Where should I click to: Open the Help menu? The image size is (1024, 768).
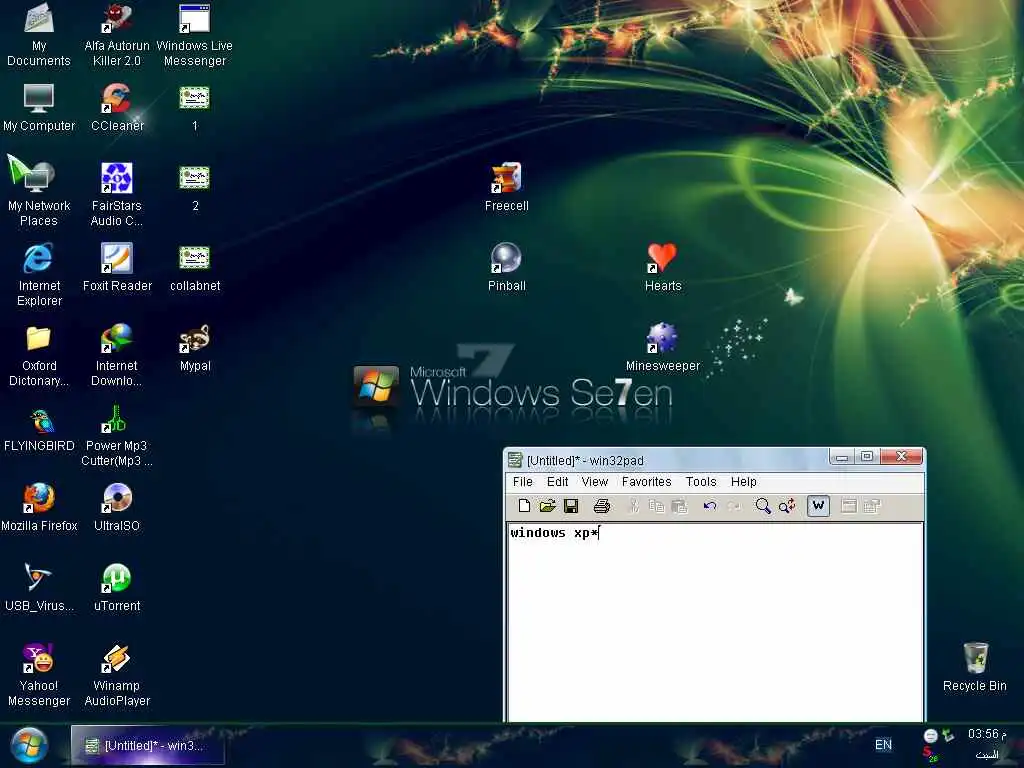click(x=743, y=482)
